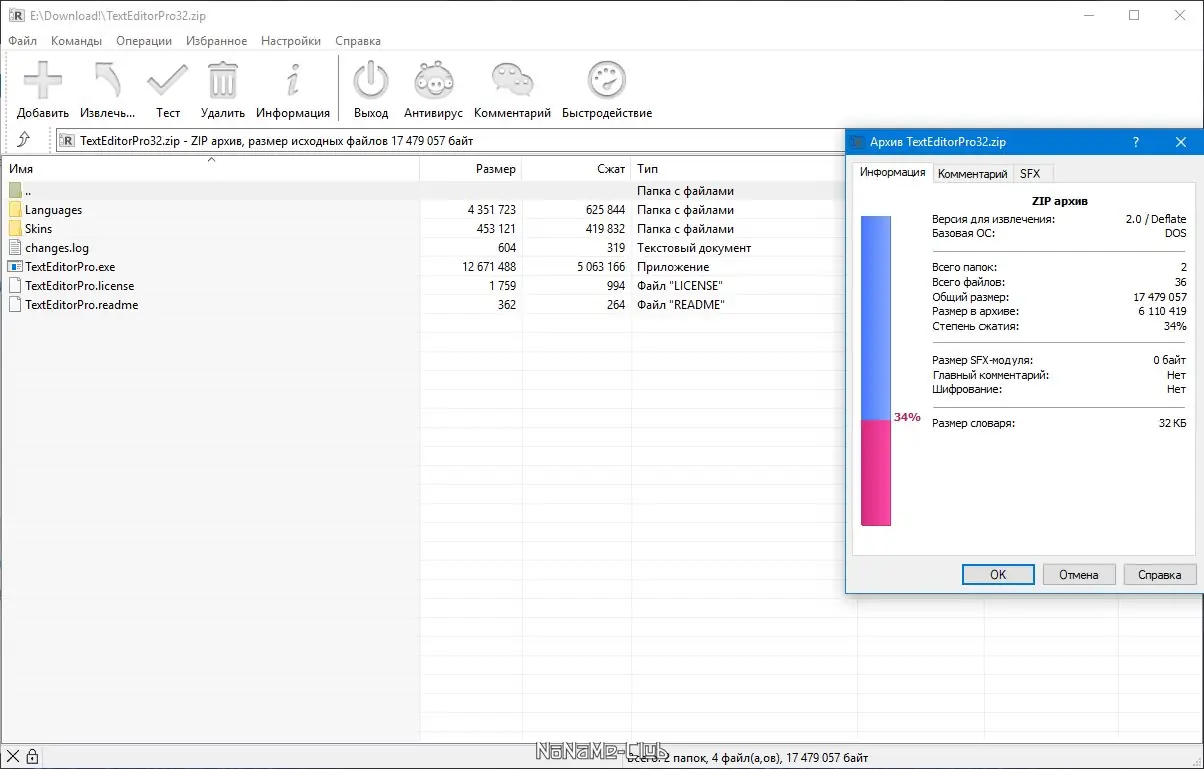This screenshot has width=1204, height=769.
Task: Click Файл "LICENSE" type cell
Action: tap(679, 286)
